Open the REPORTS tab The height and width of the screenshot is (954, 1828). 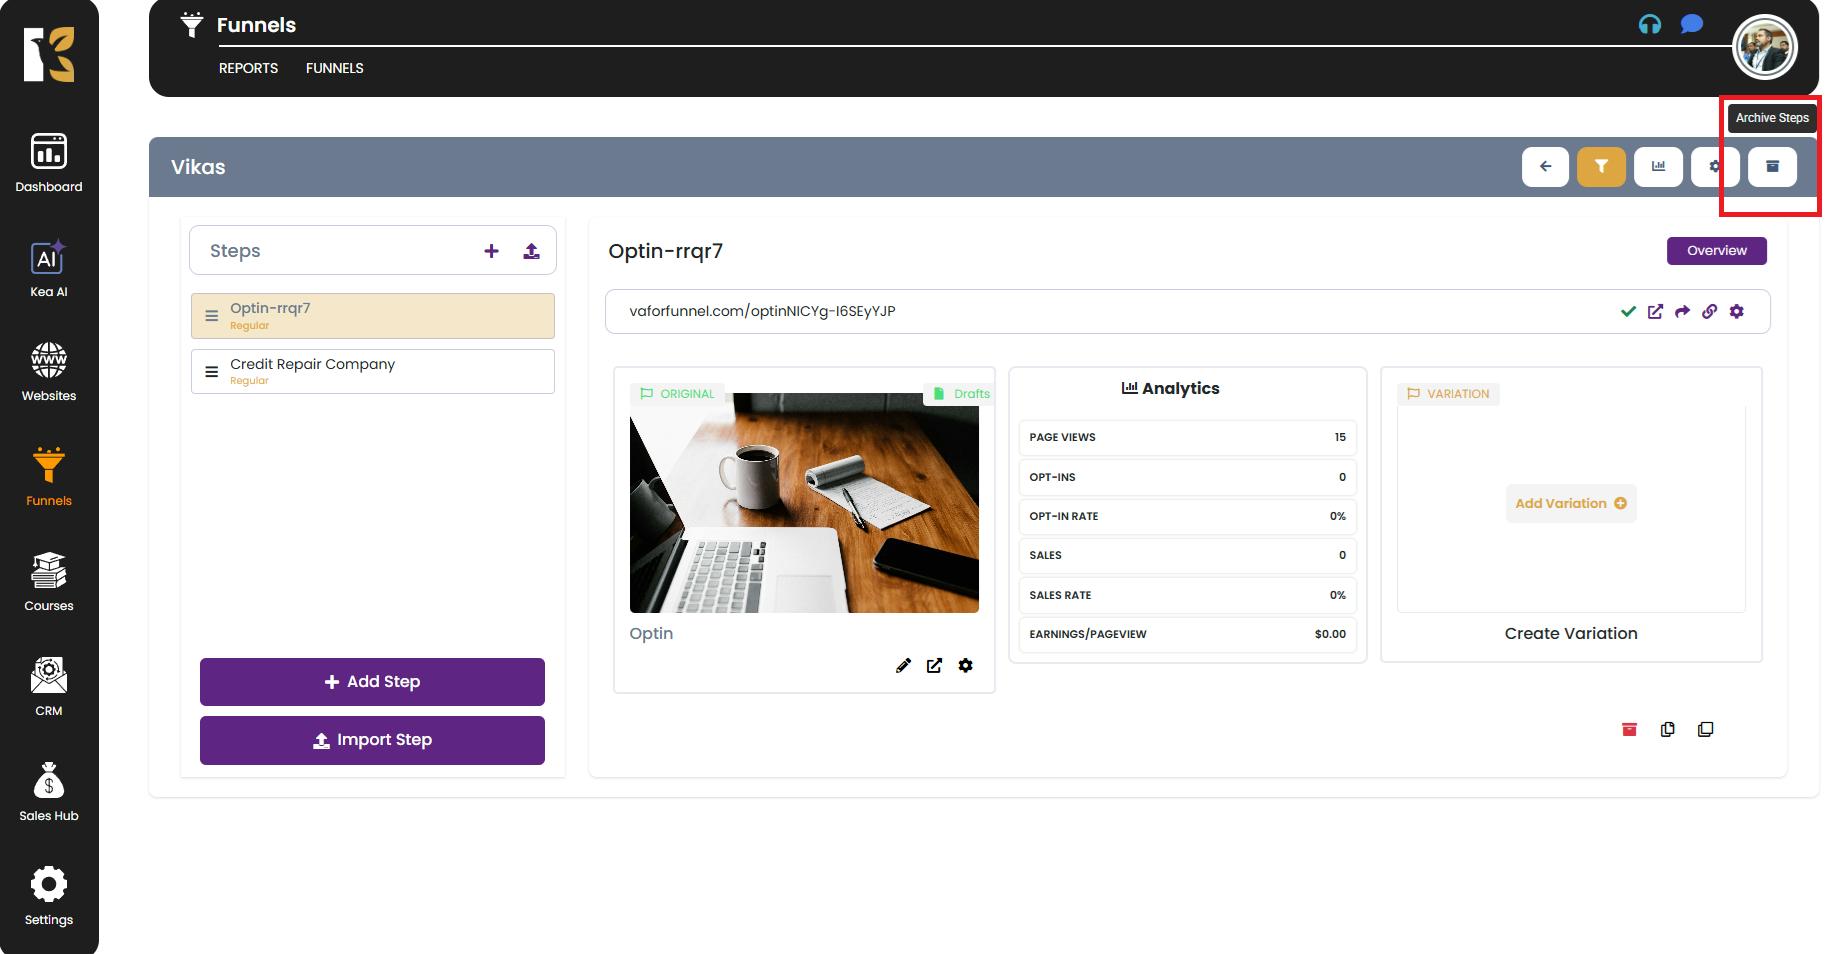pyautogui.click(x=248, y=68)
